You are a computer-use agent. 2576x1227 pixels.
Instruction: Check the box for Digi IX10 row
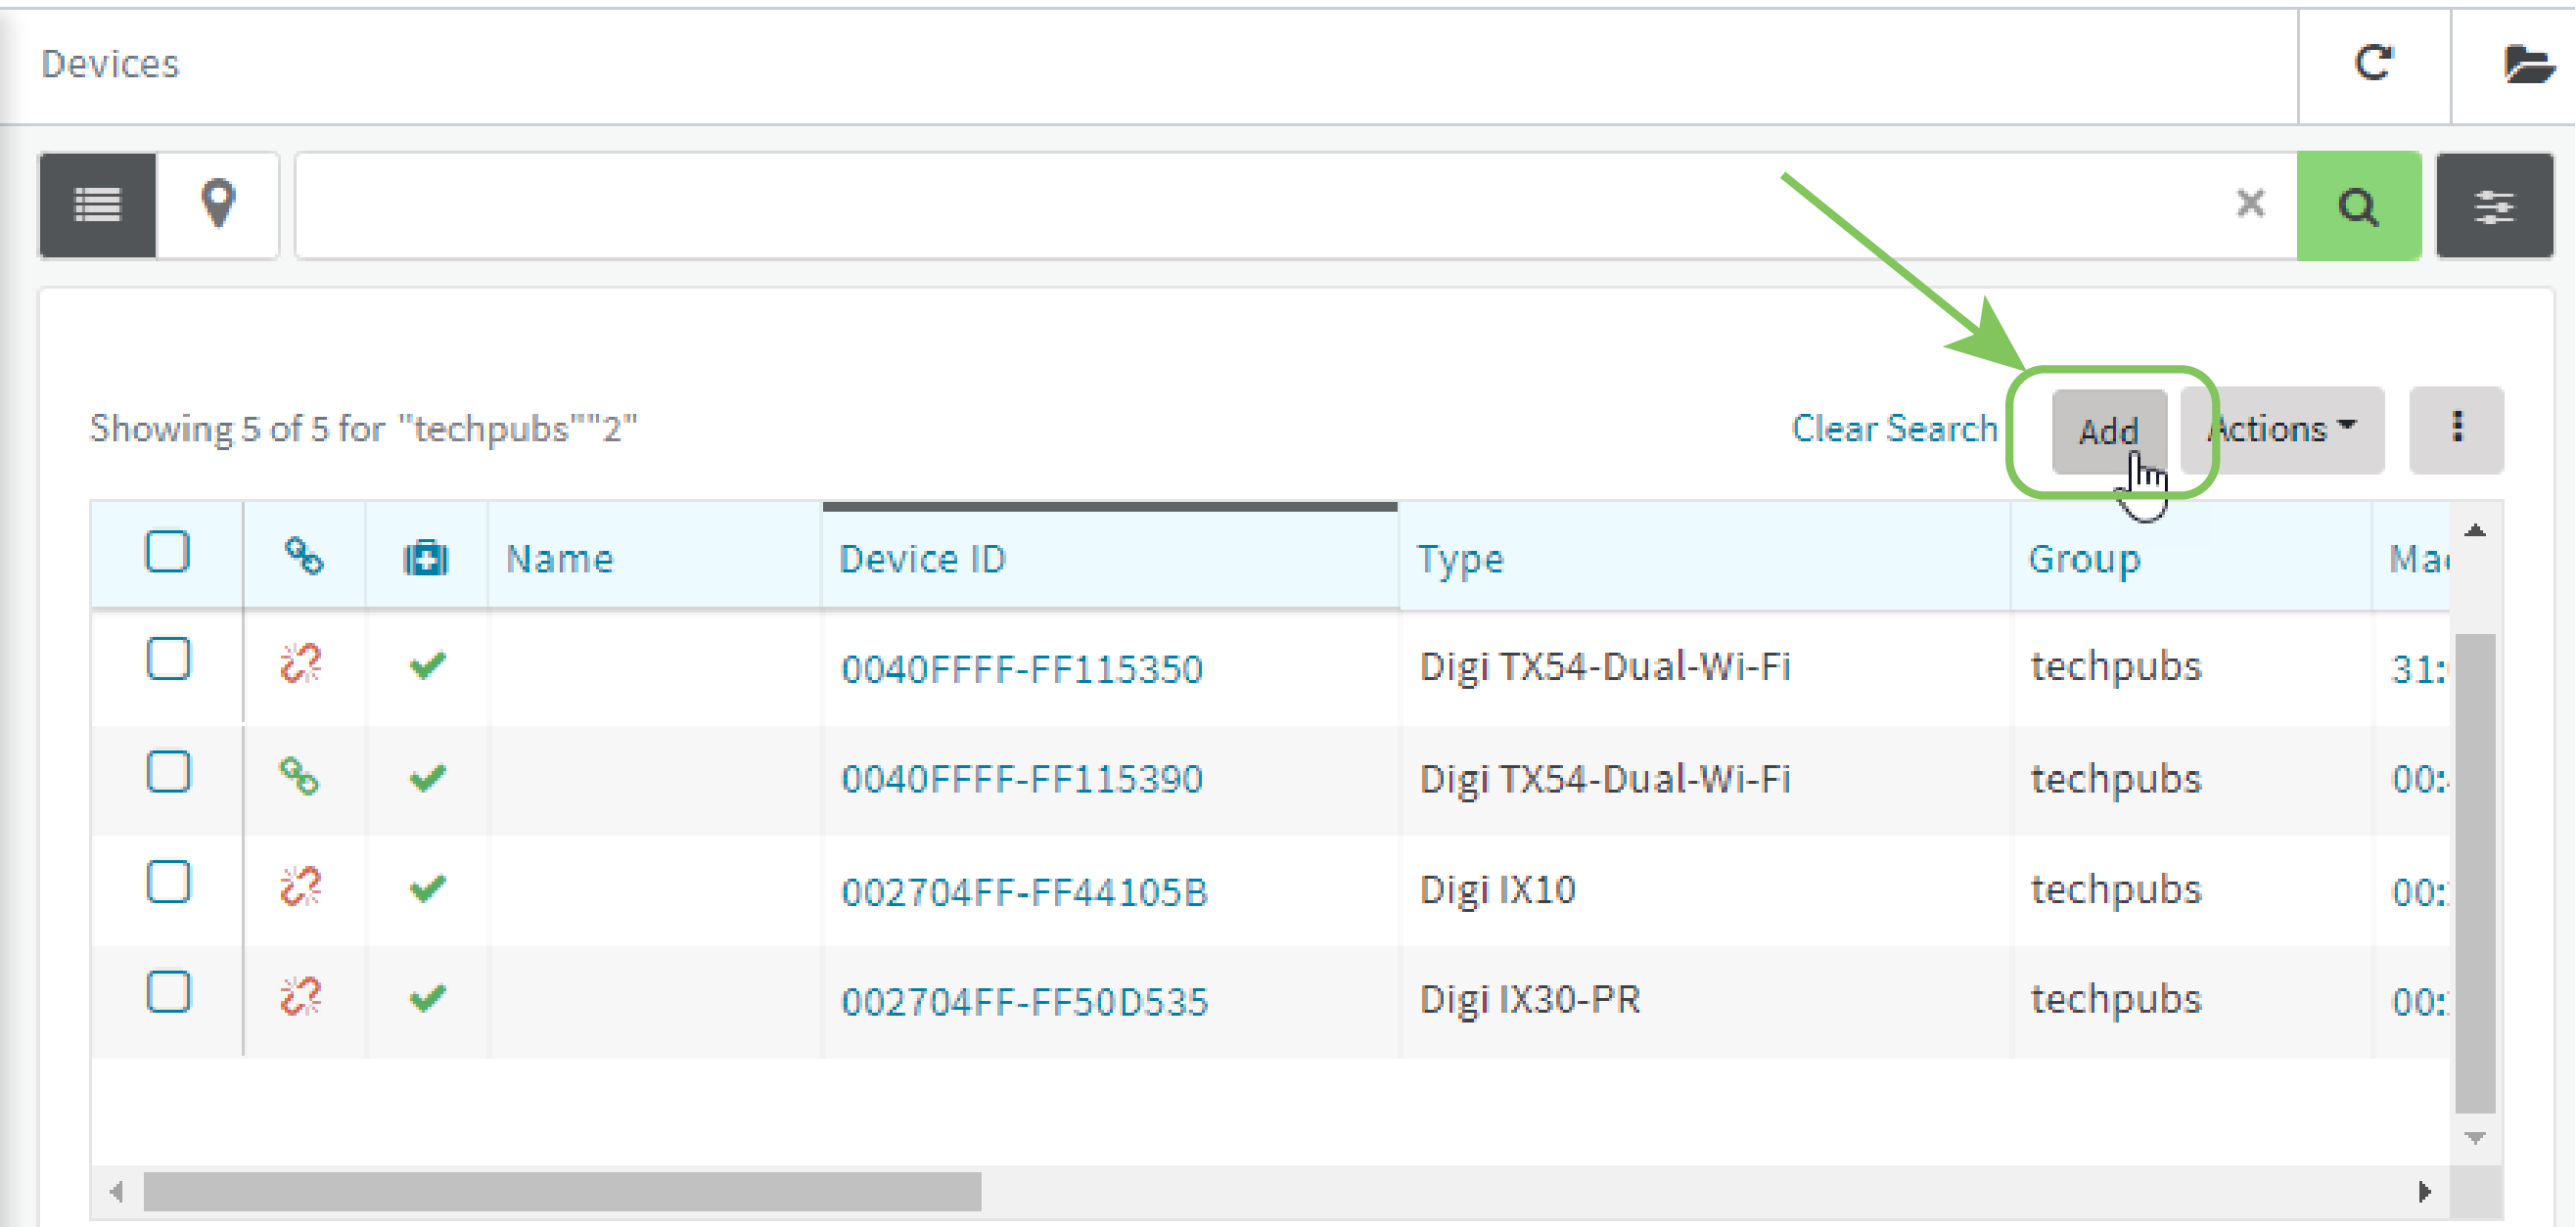[x=168, y=883]
